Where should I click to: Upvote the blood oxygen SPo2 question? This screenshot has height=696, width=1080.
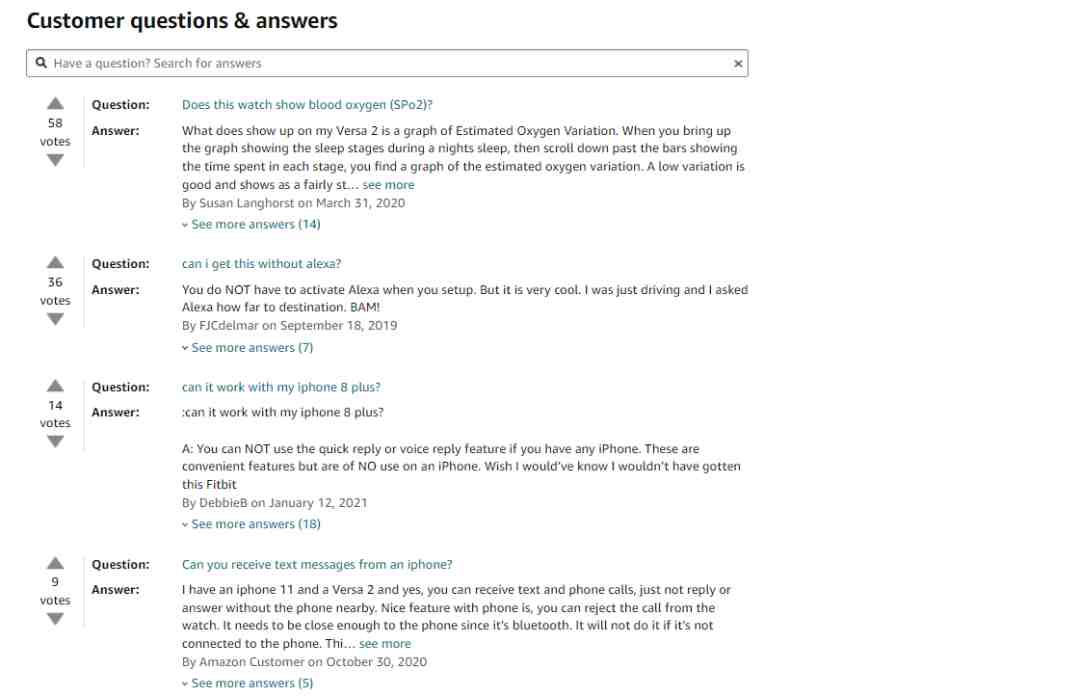(x=55, y=104)
